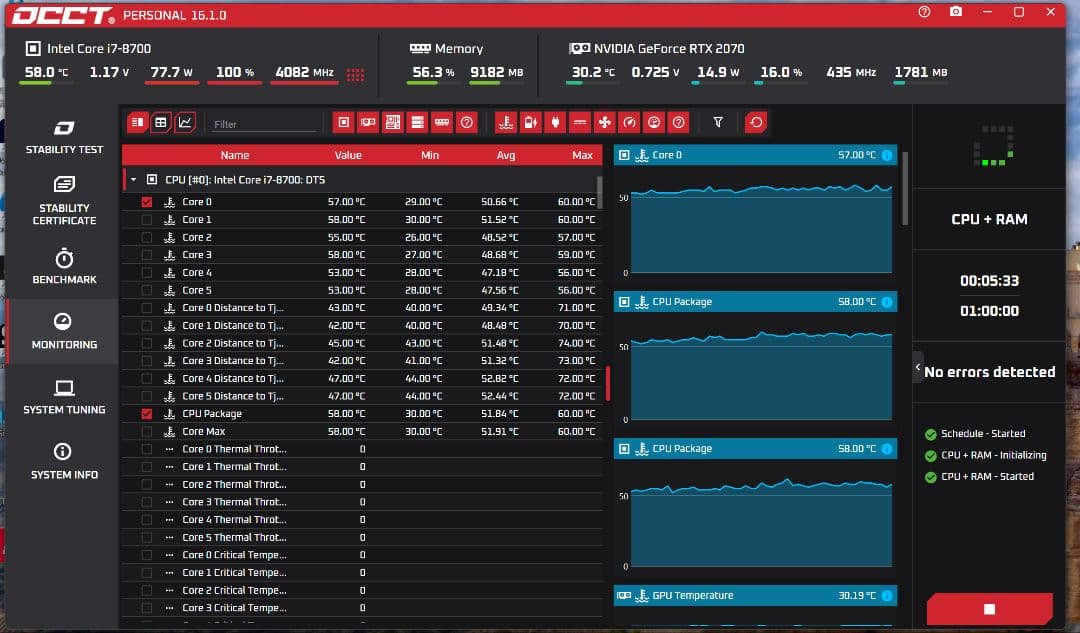This screenshot has height=633, width=1080.
Task: Open the Stability Test section
Action: click(64, 137)
